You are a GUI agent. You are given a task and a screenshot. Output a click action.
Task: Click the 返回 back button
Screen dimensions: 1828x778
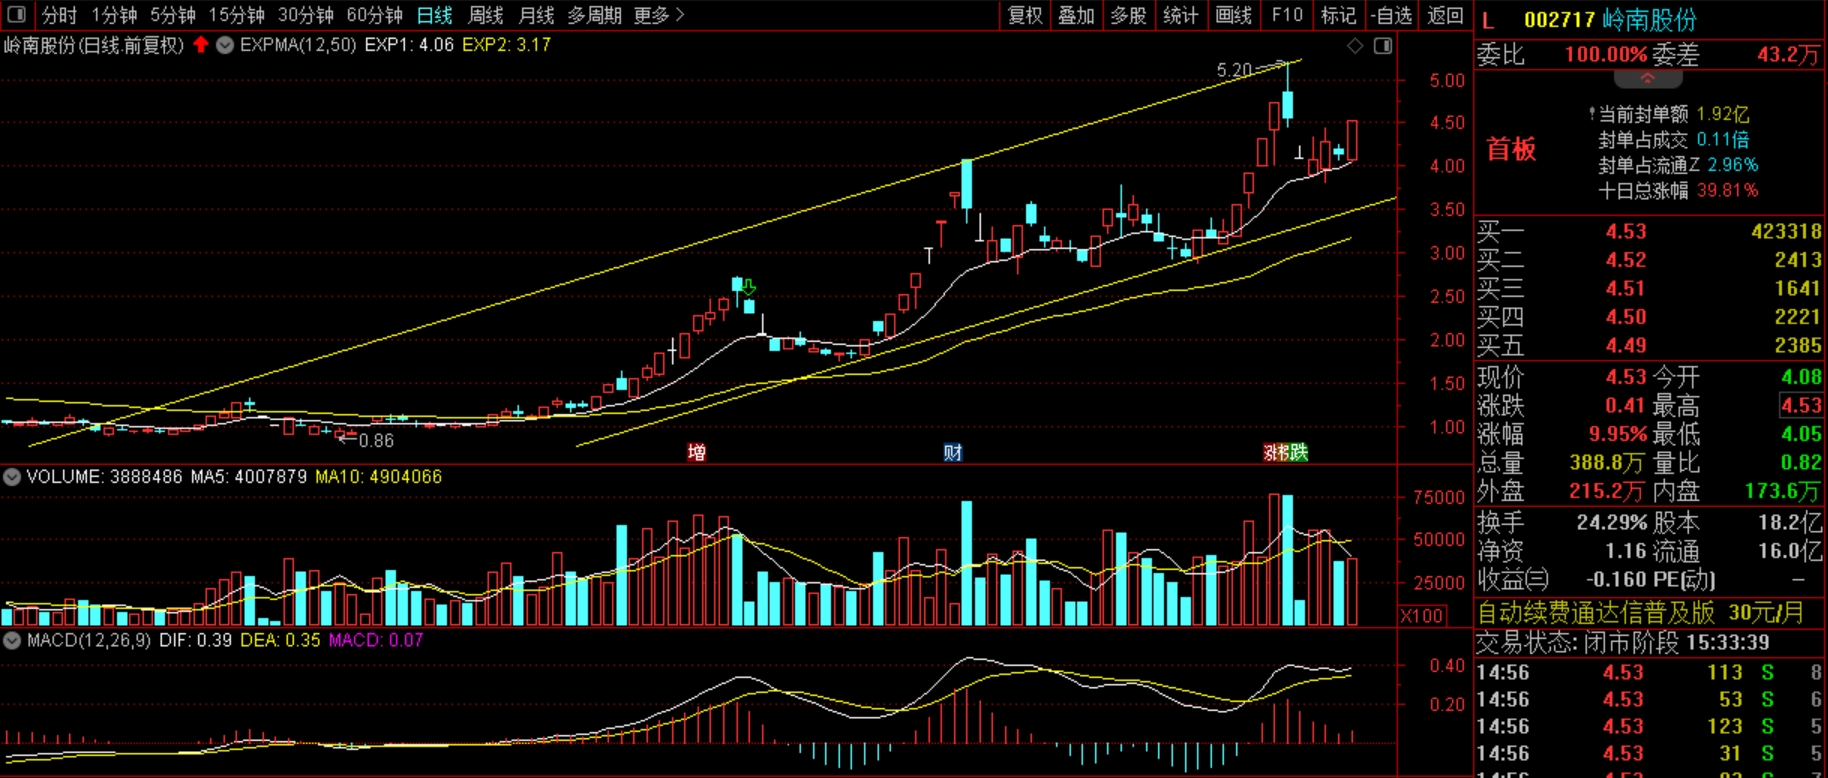pos(1445,15)
